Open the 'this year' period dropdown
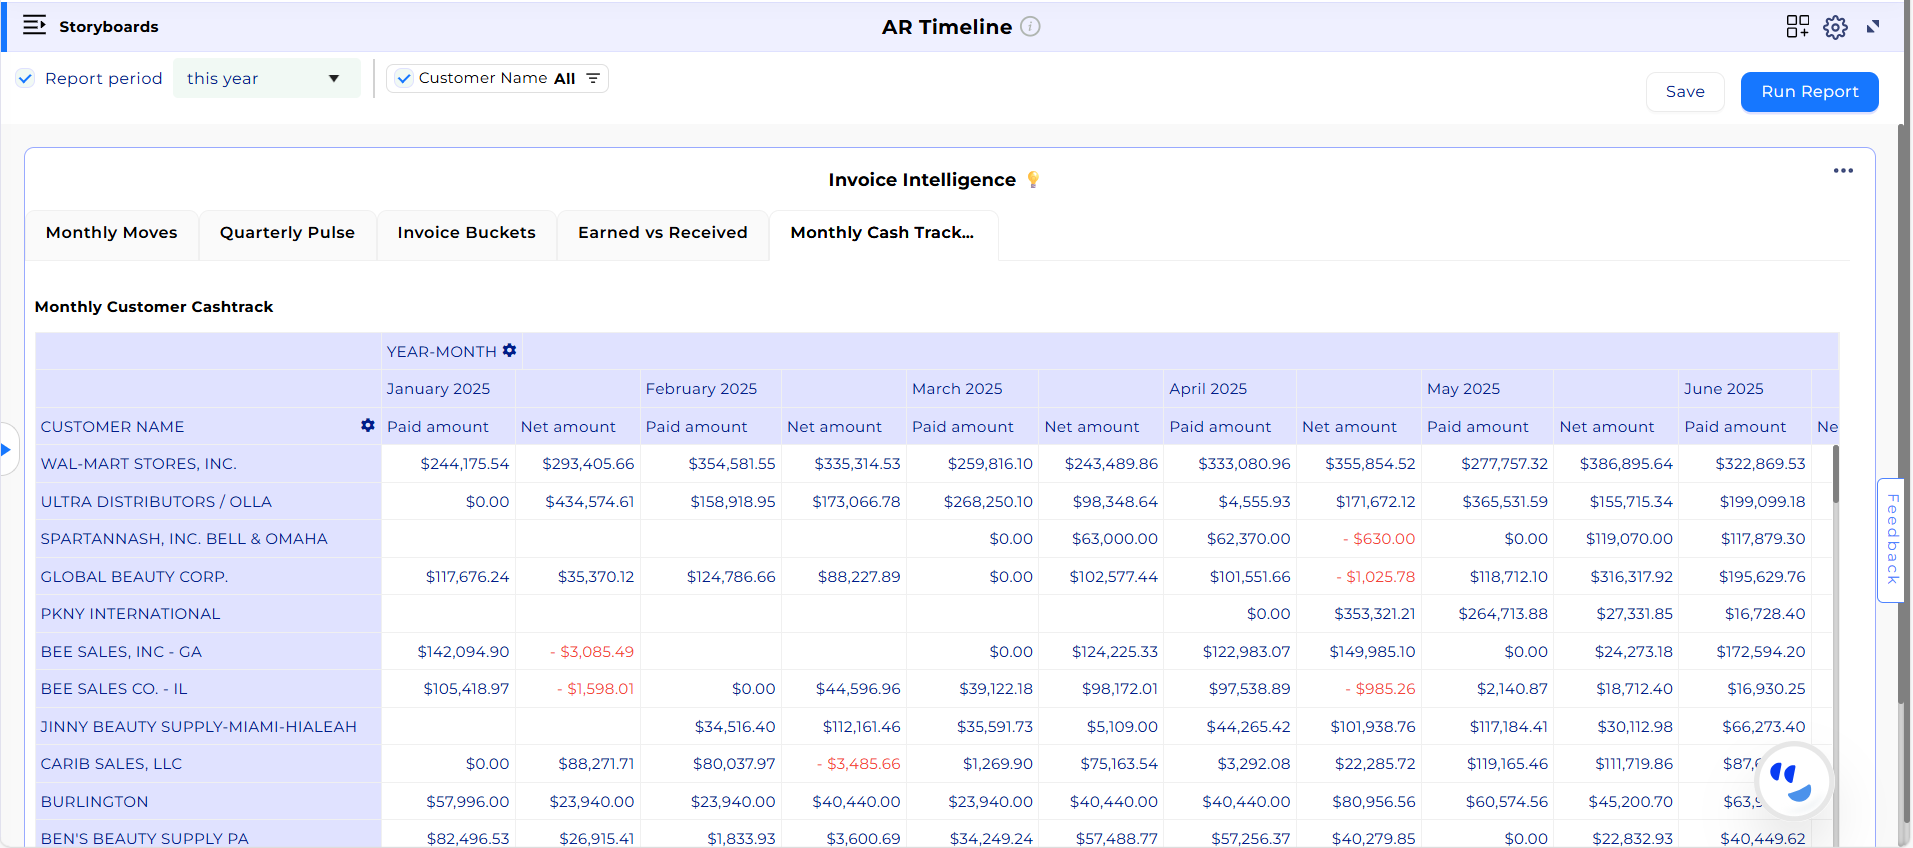This screenshot has height=848, width=1913. click(266, 78)
